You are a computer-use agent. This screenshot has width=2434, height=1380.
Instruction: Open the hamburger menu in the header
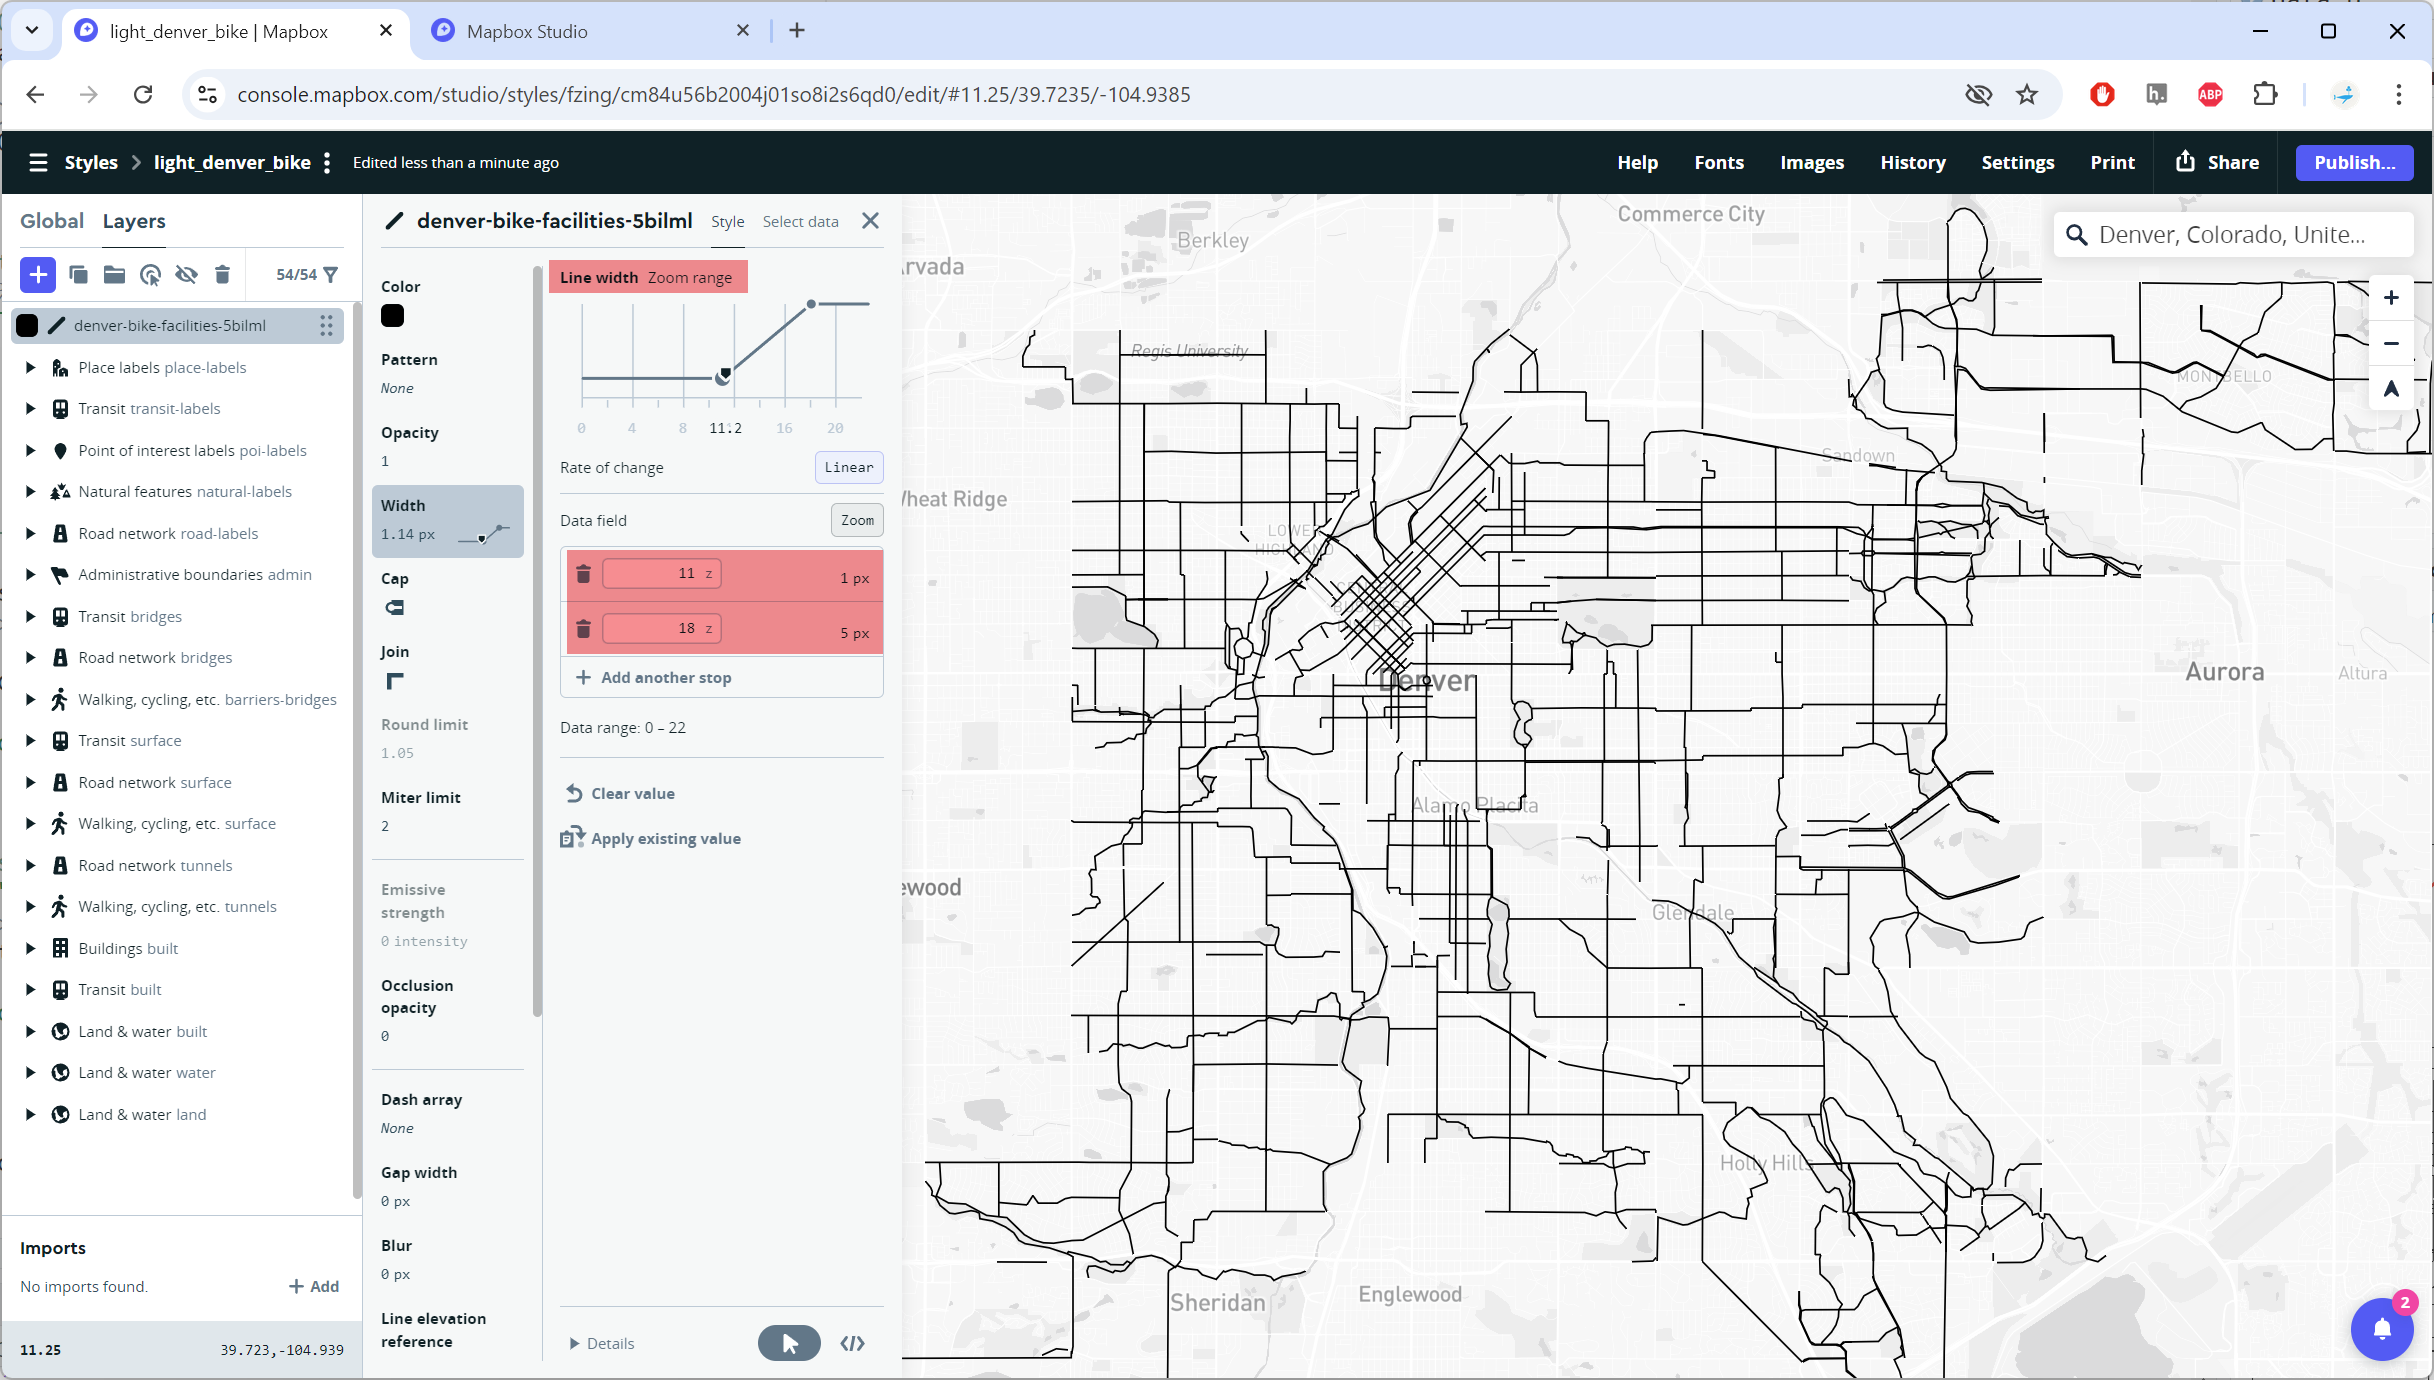(x=38, y=162)
